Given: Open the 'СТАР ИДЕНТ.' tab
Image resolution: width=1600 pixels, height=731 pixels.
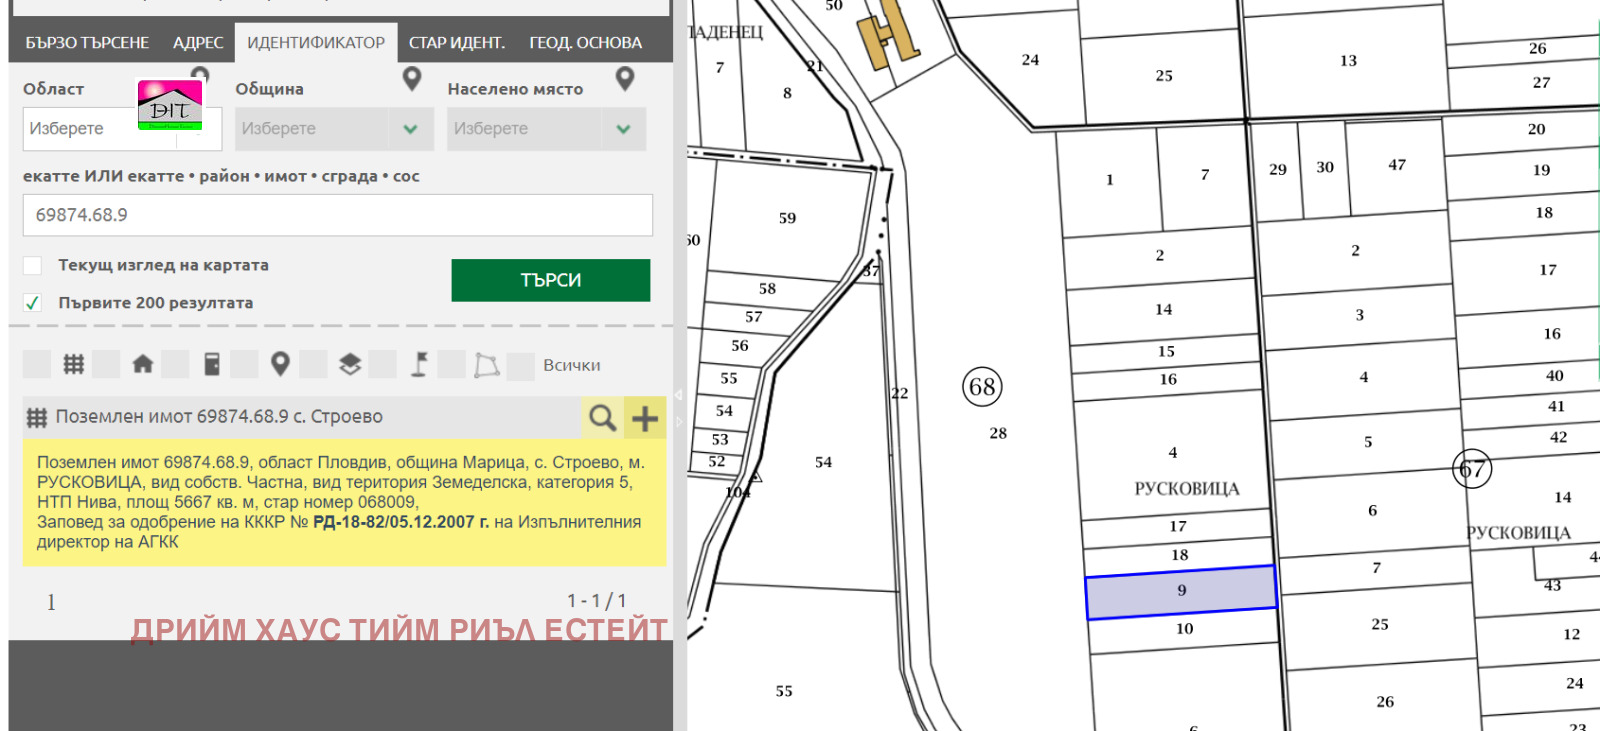Looking at the screenshot, I should [x=456, y=43].
